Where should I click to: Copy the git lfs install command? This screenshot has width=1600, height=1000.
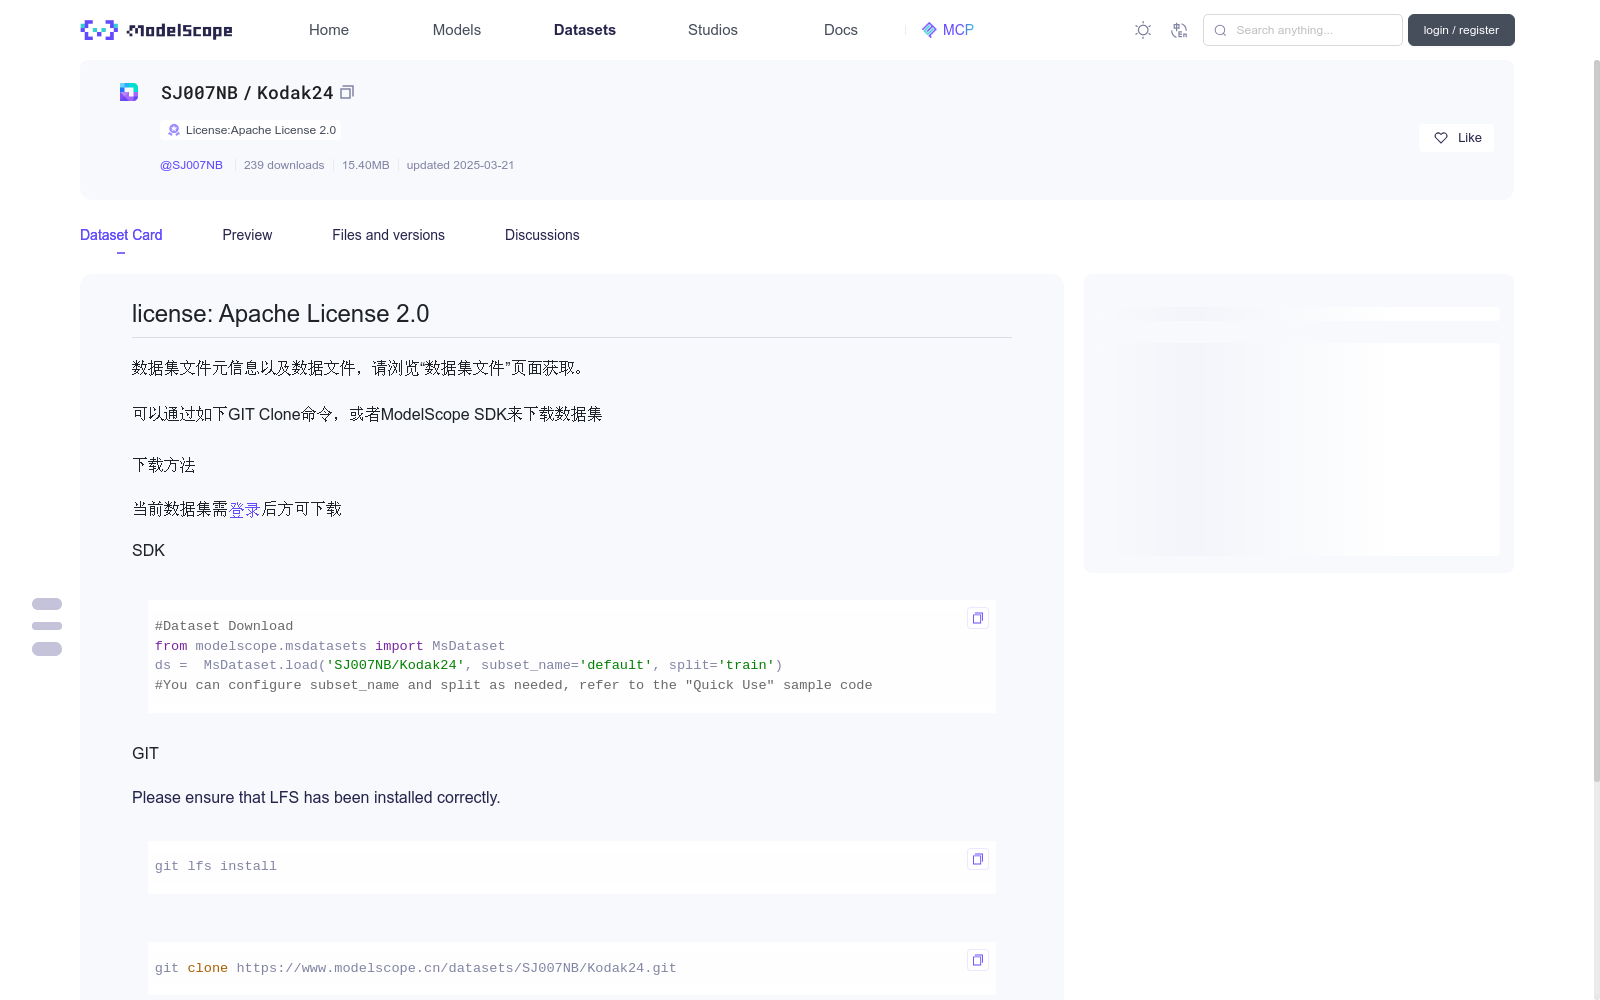tap(978, 859)
